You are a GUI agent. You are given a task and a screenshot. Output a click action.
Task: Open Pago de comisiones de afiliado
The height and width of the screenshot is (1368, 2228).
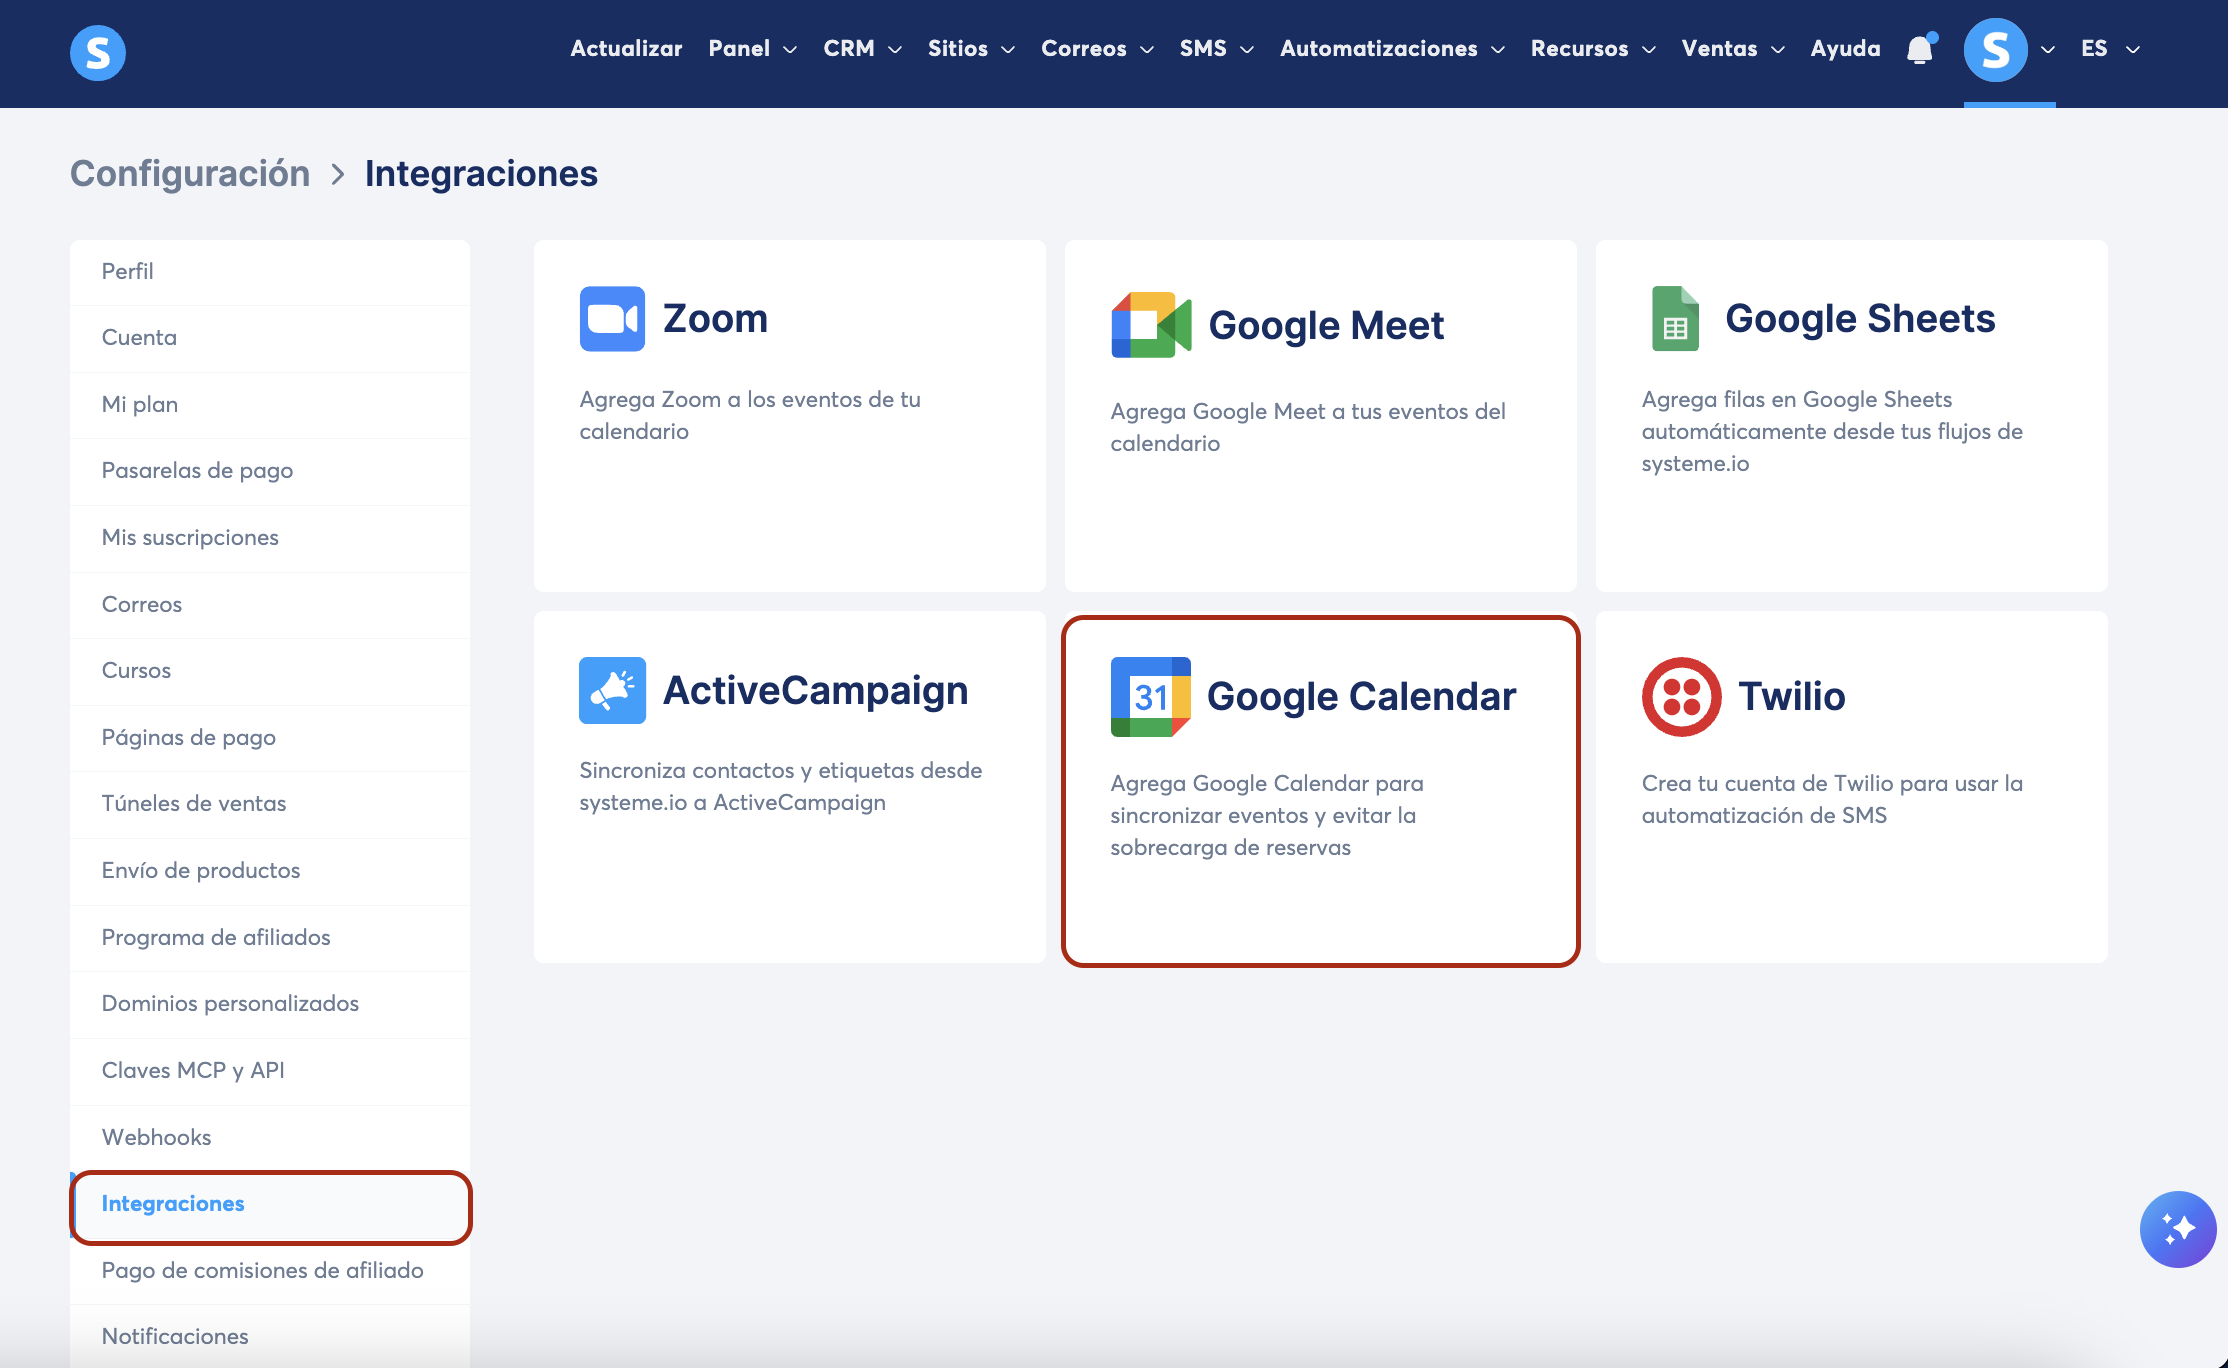coord(270,1271)
